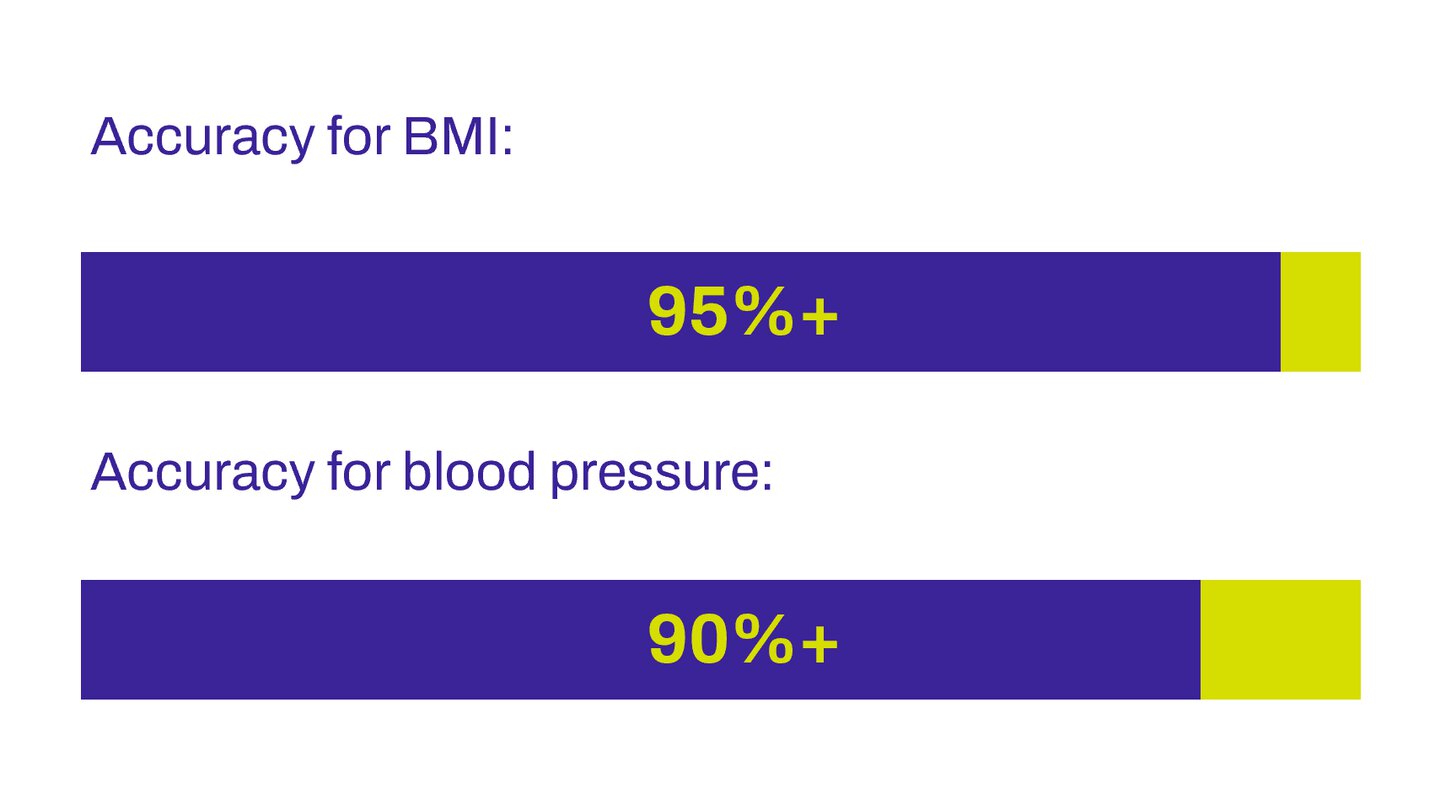The width and height of the screenshot is (1440, 810).
Task: Click the percent symbol in "95%+"
Action: point(763,312)
